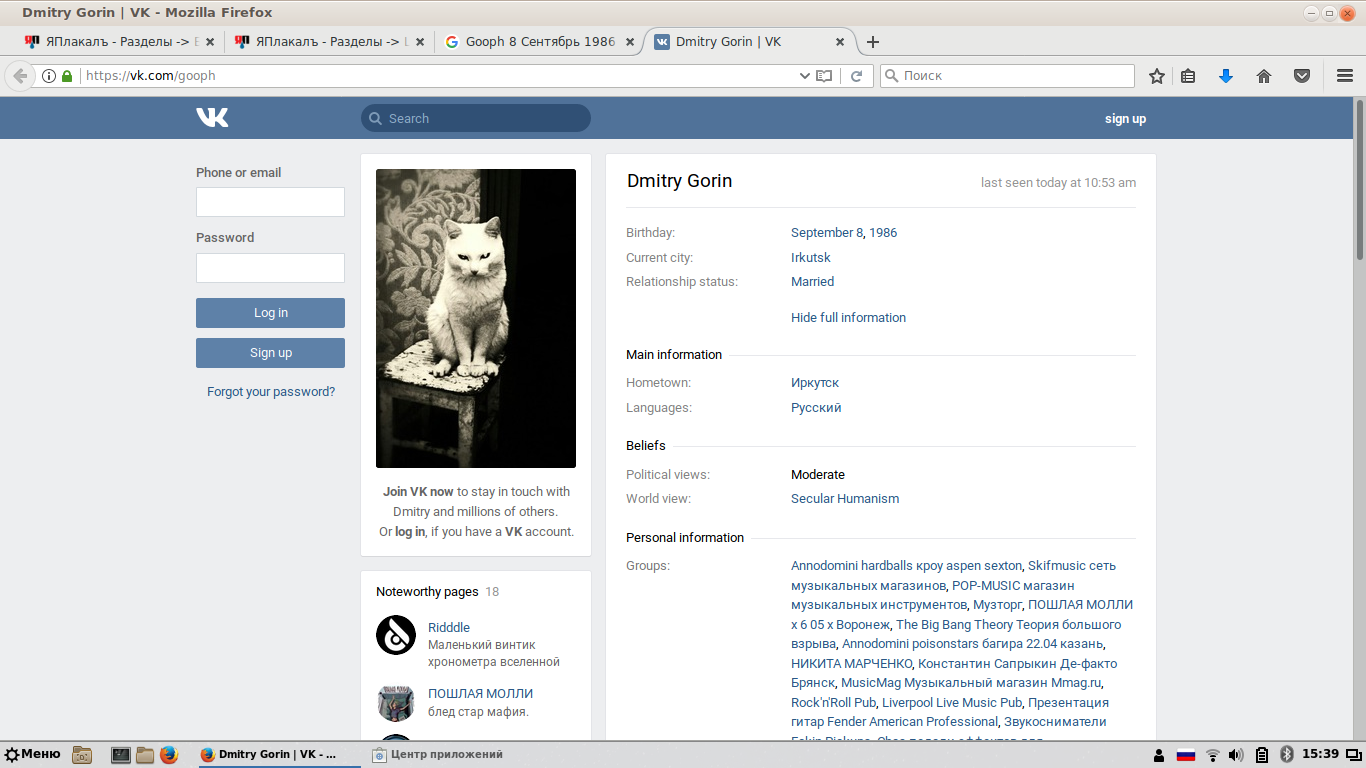Click the Ridddle page avatar icon
The height and width of the screenshot is (768, 1366).
(396, 635)
